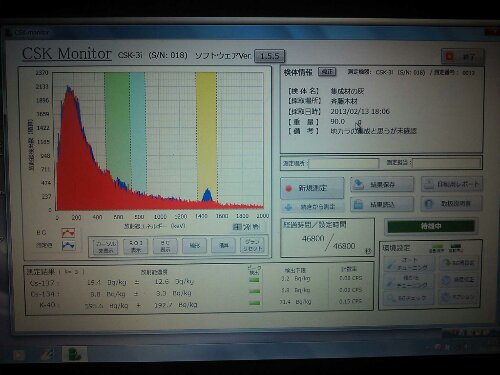This screenshot has width=500, height=375.
Task: Click the red record icon on 新規測定
Action: [289, 188]
